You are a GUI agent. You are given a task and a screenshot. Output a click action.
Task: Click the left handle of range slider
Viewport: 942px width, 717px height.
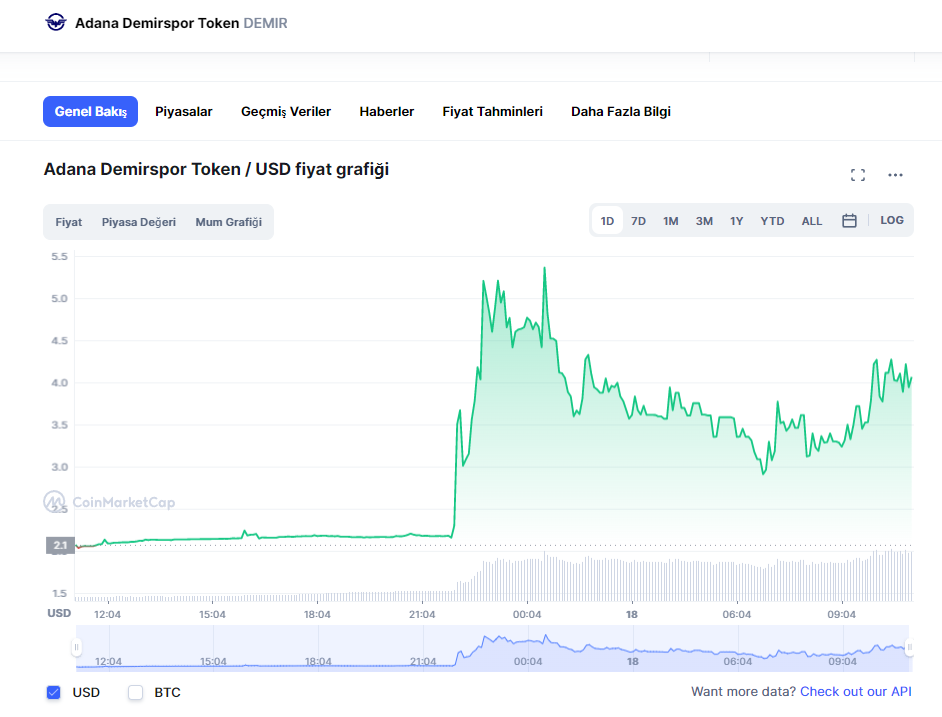tap(77, 648)
